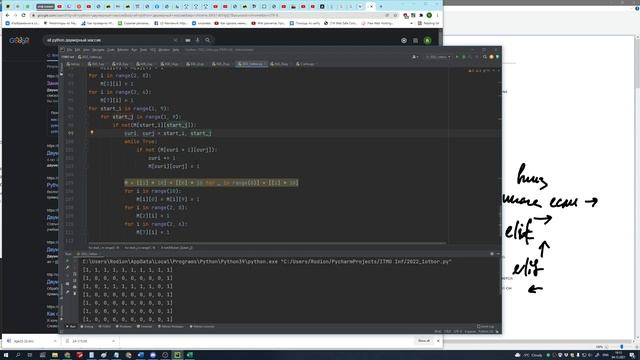This screenshot has height=360, width=640.
Task: Open the user account dropdown in PyCharm toolbar
Action: click(415, 57)
